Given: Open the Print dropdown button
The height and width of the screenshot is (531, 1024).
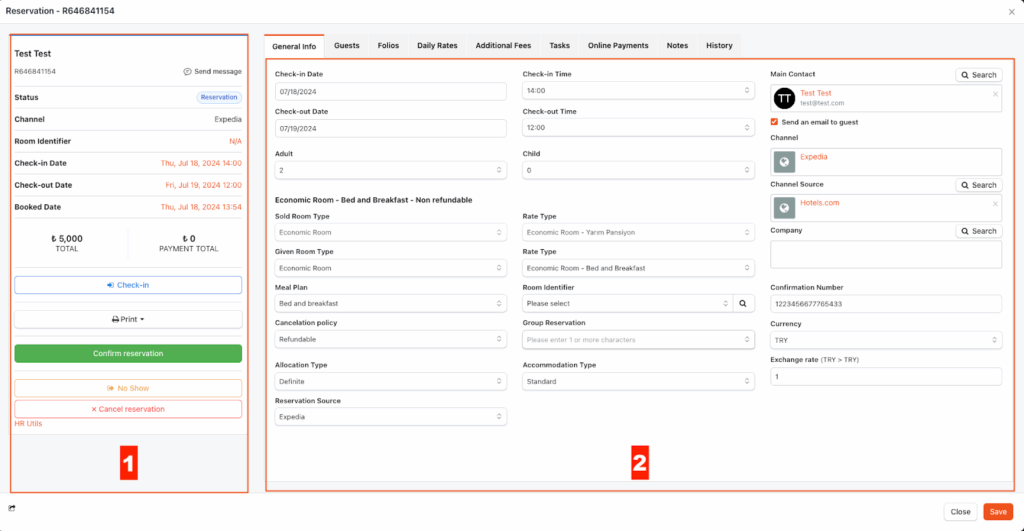Looking at the screenshot, I should (128, 319).
